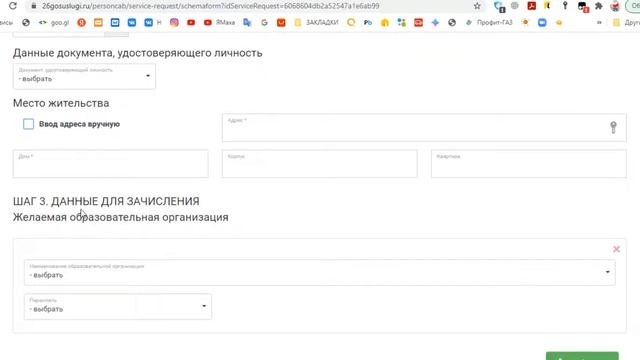Open the ЗАКЛАДКИ bookmarks folder
The image size is (640, 360).
click(317, 23)
